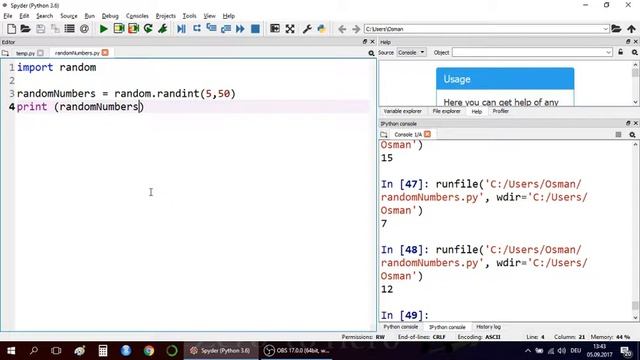Continue execution fast-forward icon

(x=240, y=29)
